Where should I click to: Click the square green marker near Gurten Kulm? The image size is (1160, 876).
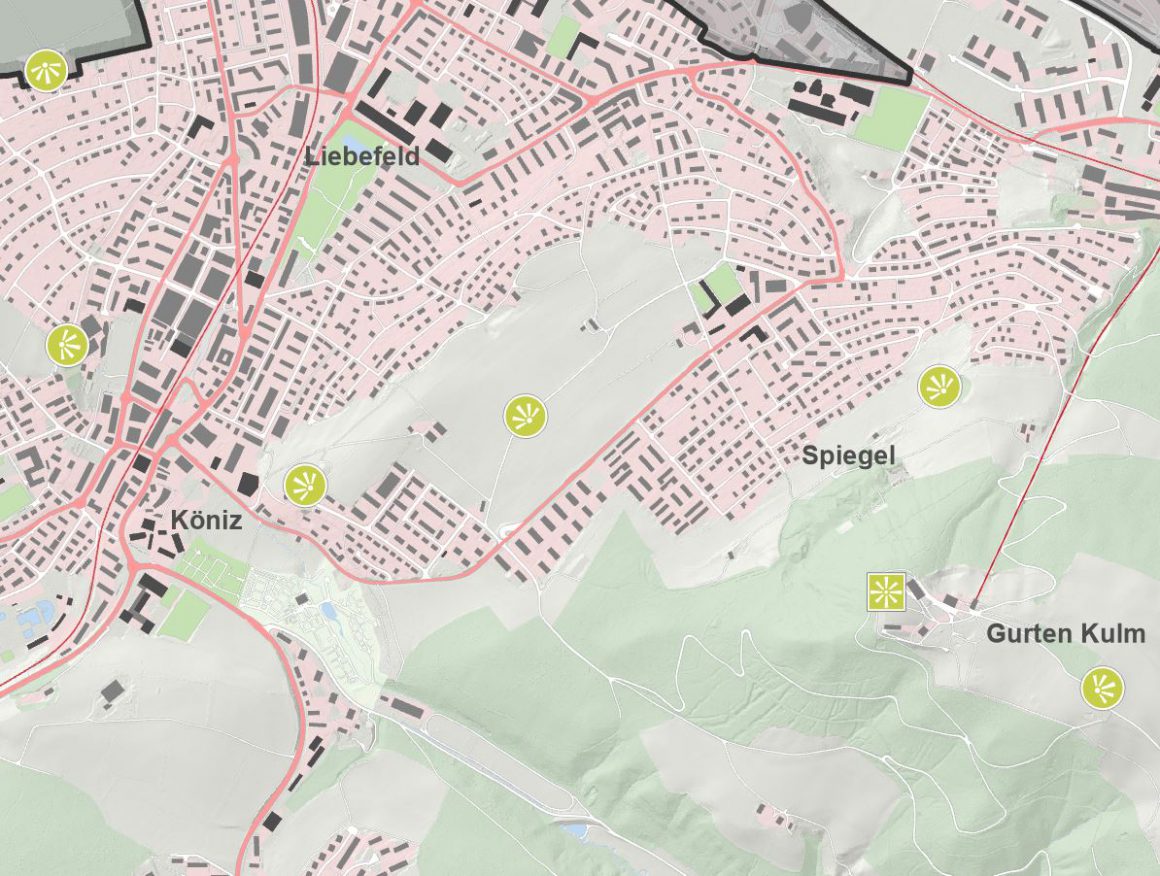point(886,592)
